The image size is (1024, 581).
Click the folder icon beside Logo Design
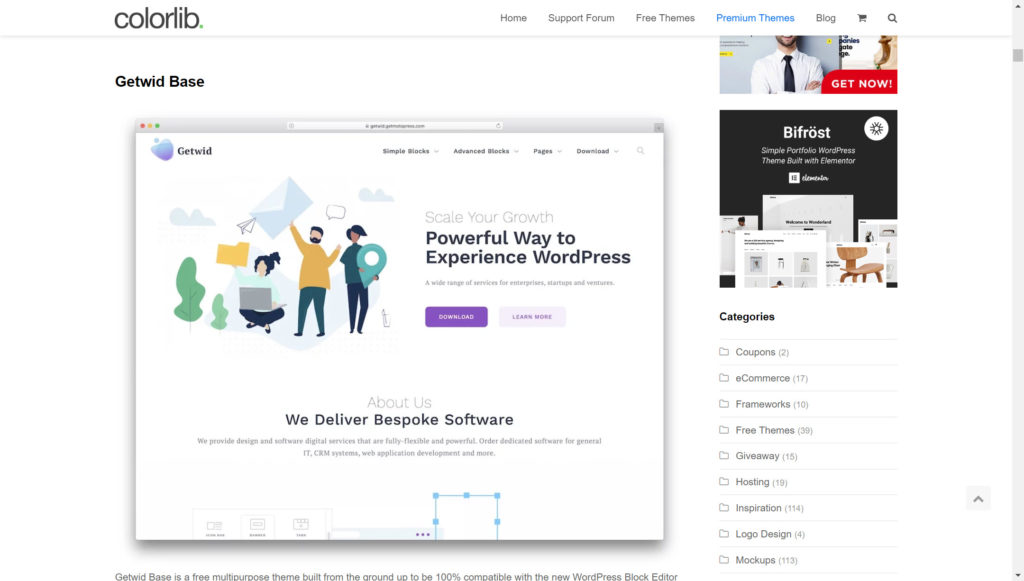pyautogui.click(x=724, y=534)
